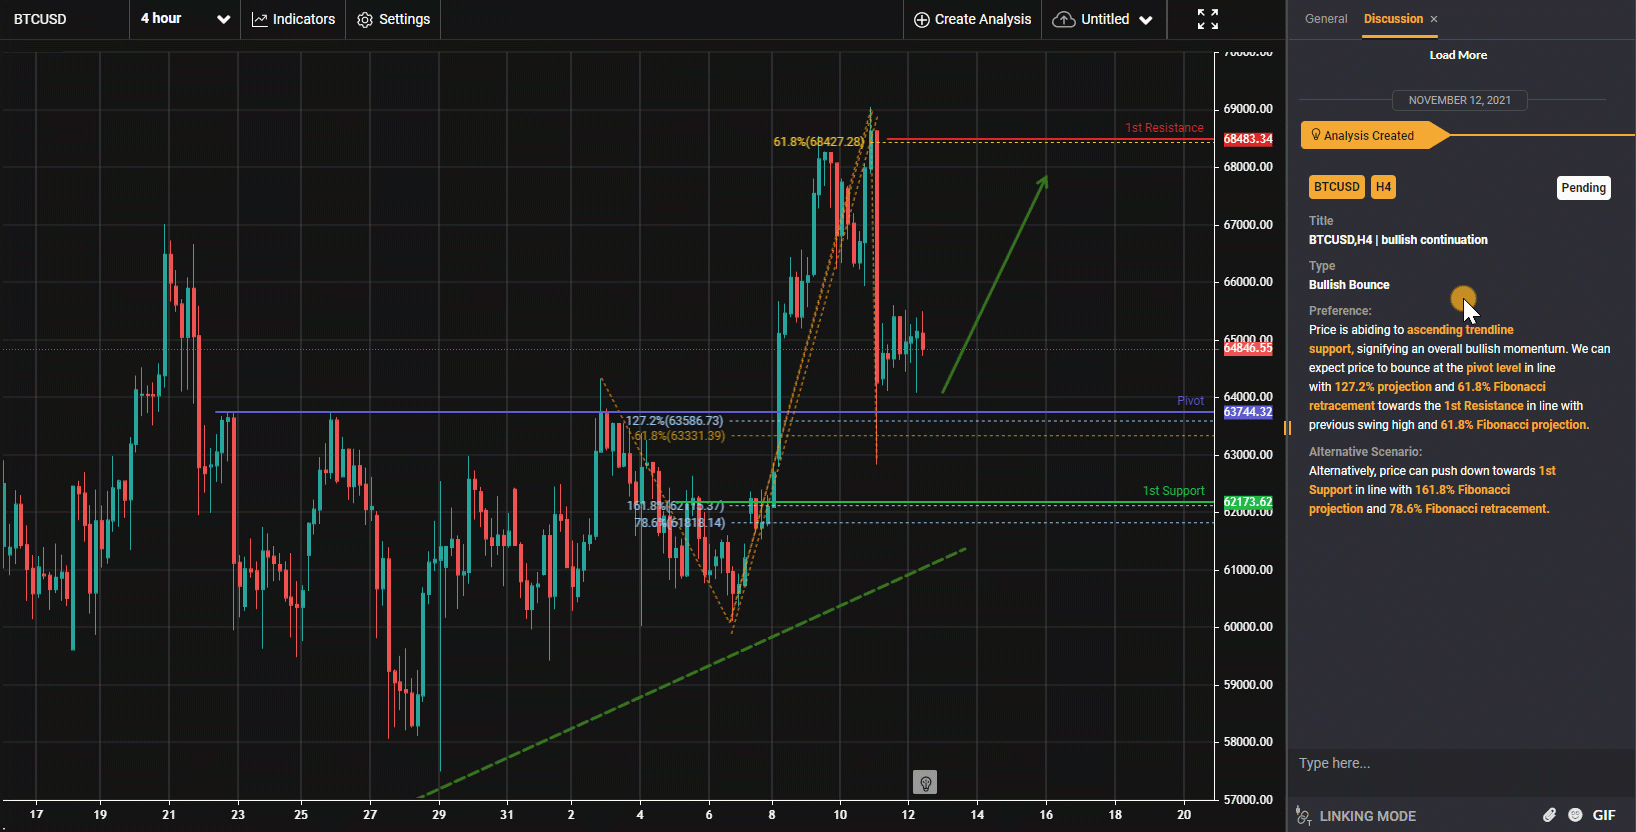This screenshot has height=832, width=1636.
Task: Expand the 4 hour timeframe dropdown
Action: (x=185, y=19)
